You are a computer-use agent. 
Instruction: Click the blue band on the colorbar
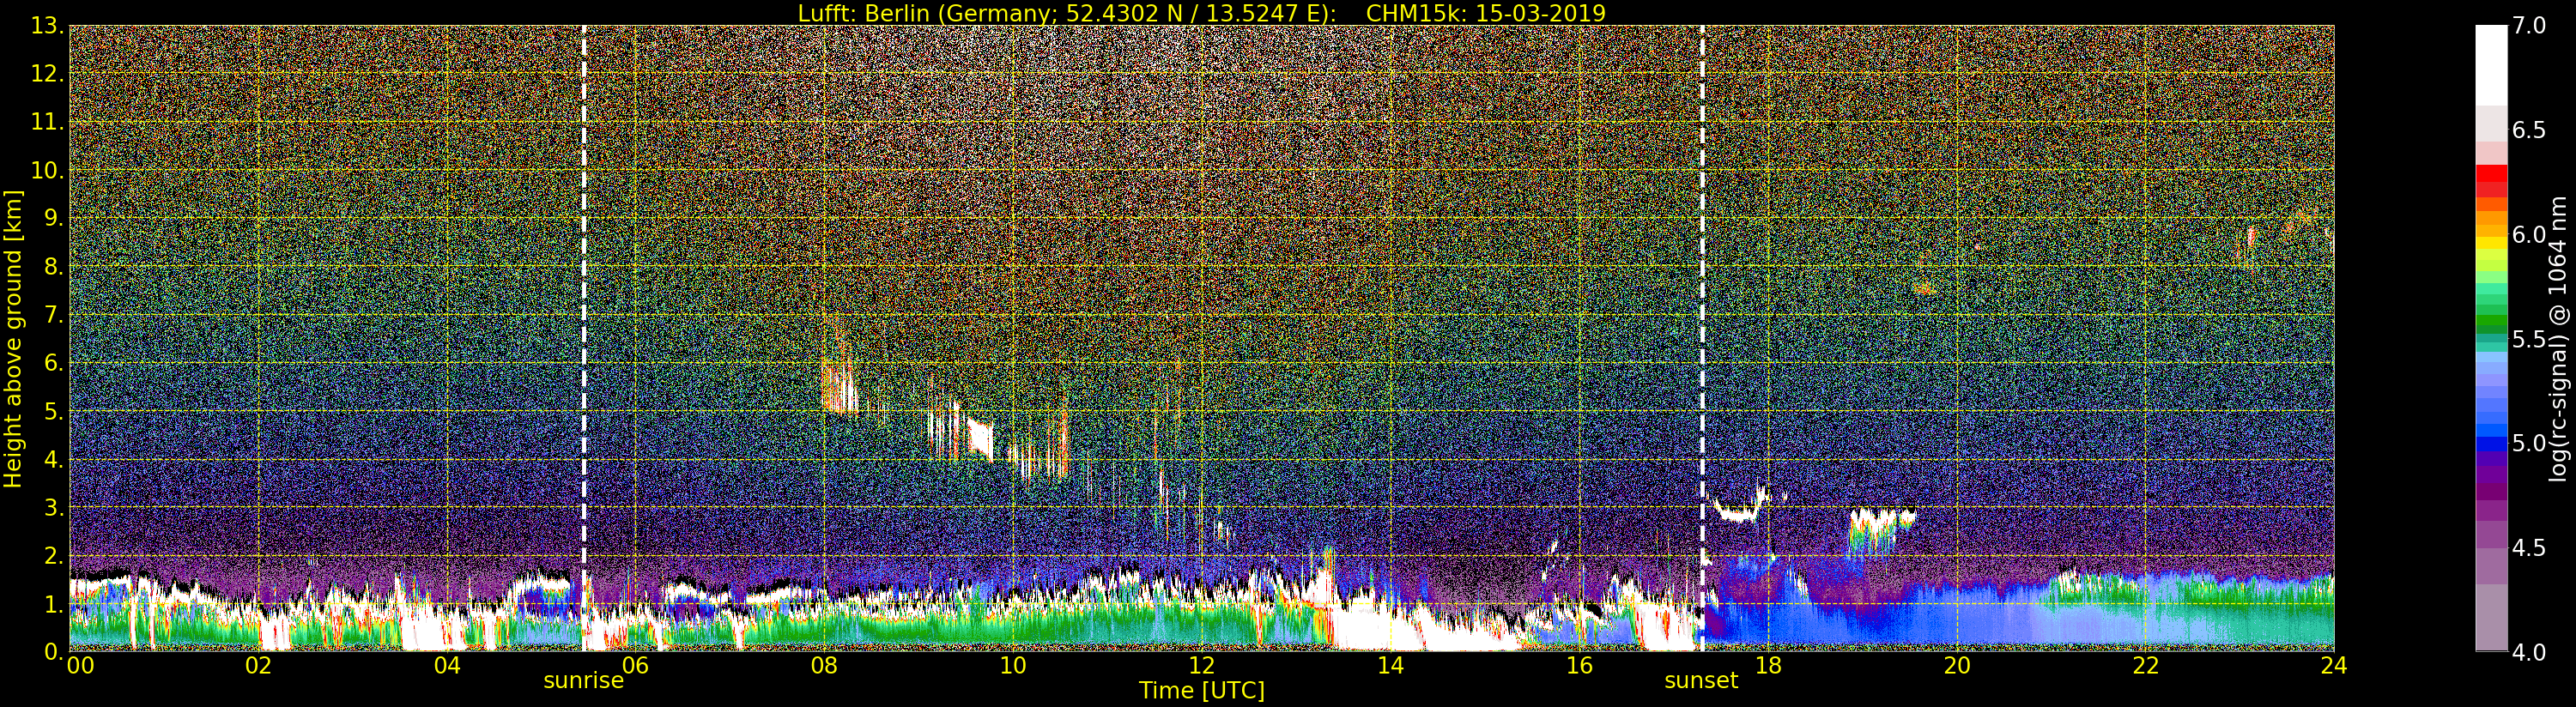[x=2490, y=442]
